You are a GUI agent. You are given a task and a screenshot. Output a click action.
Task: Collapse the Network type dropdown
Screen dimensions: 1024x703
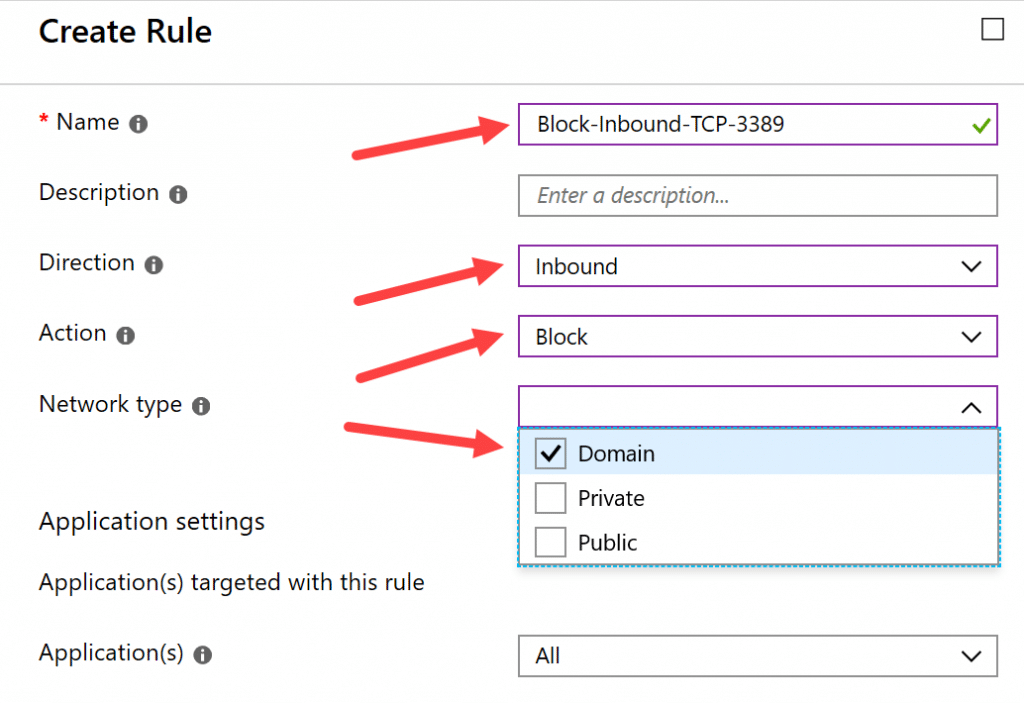pos(969,407)
